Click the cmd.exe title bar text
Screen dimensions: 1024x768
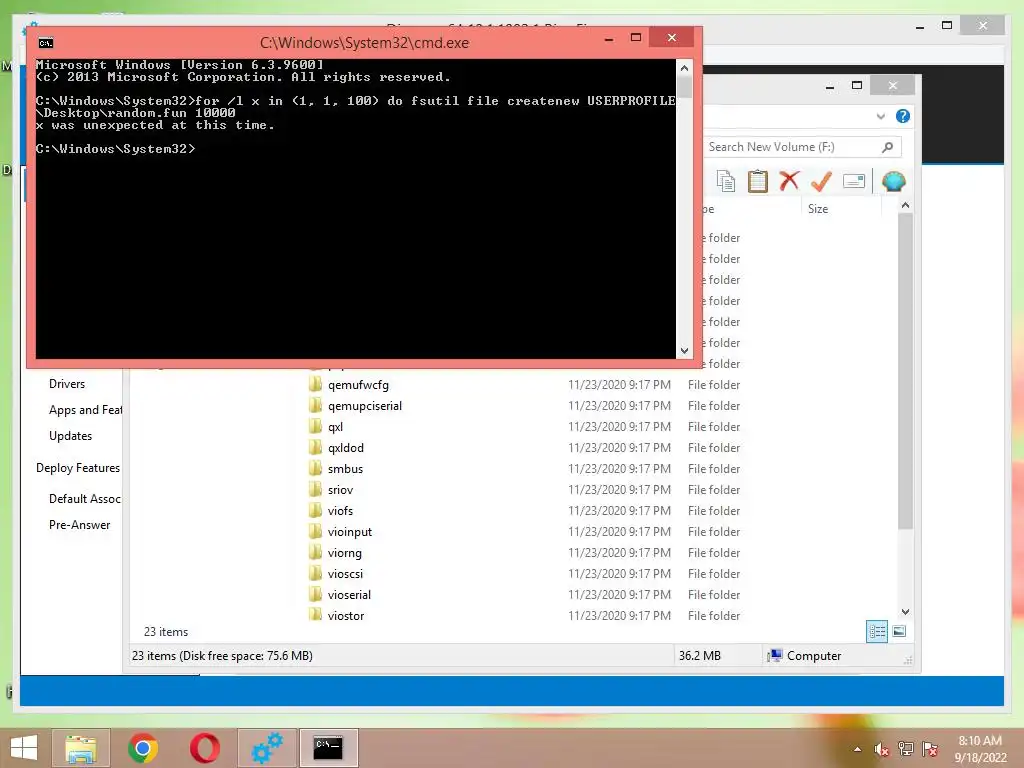[x=364, y=43]
